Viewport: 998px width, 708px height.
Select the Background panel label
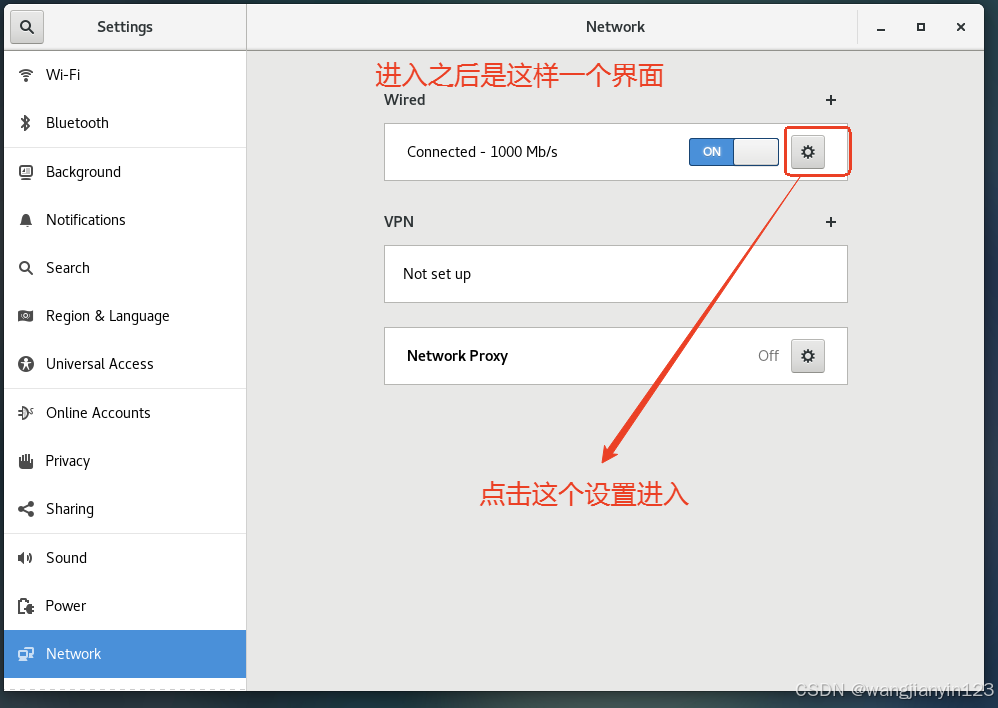point(83,172)
